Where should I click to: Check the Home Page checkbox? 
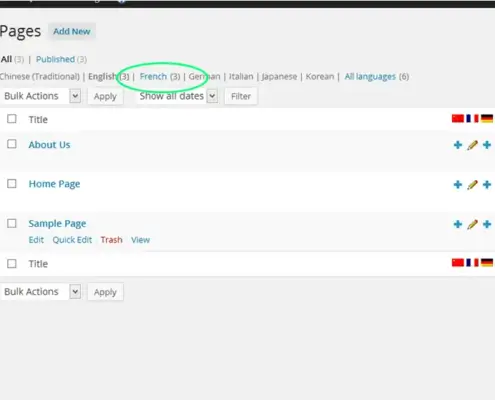coord(12,184)
